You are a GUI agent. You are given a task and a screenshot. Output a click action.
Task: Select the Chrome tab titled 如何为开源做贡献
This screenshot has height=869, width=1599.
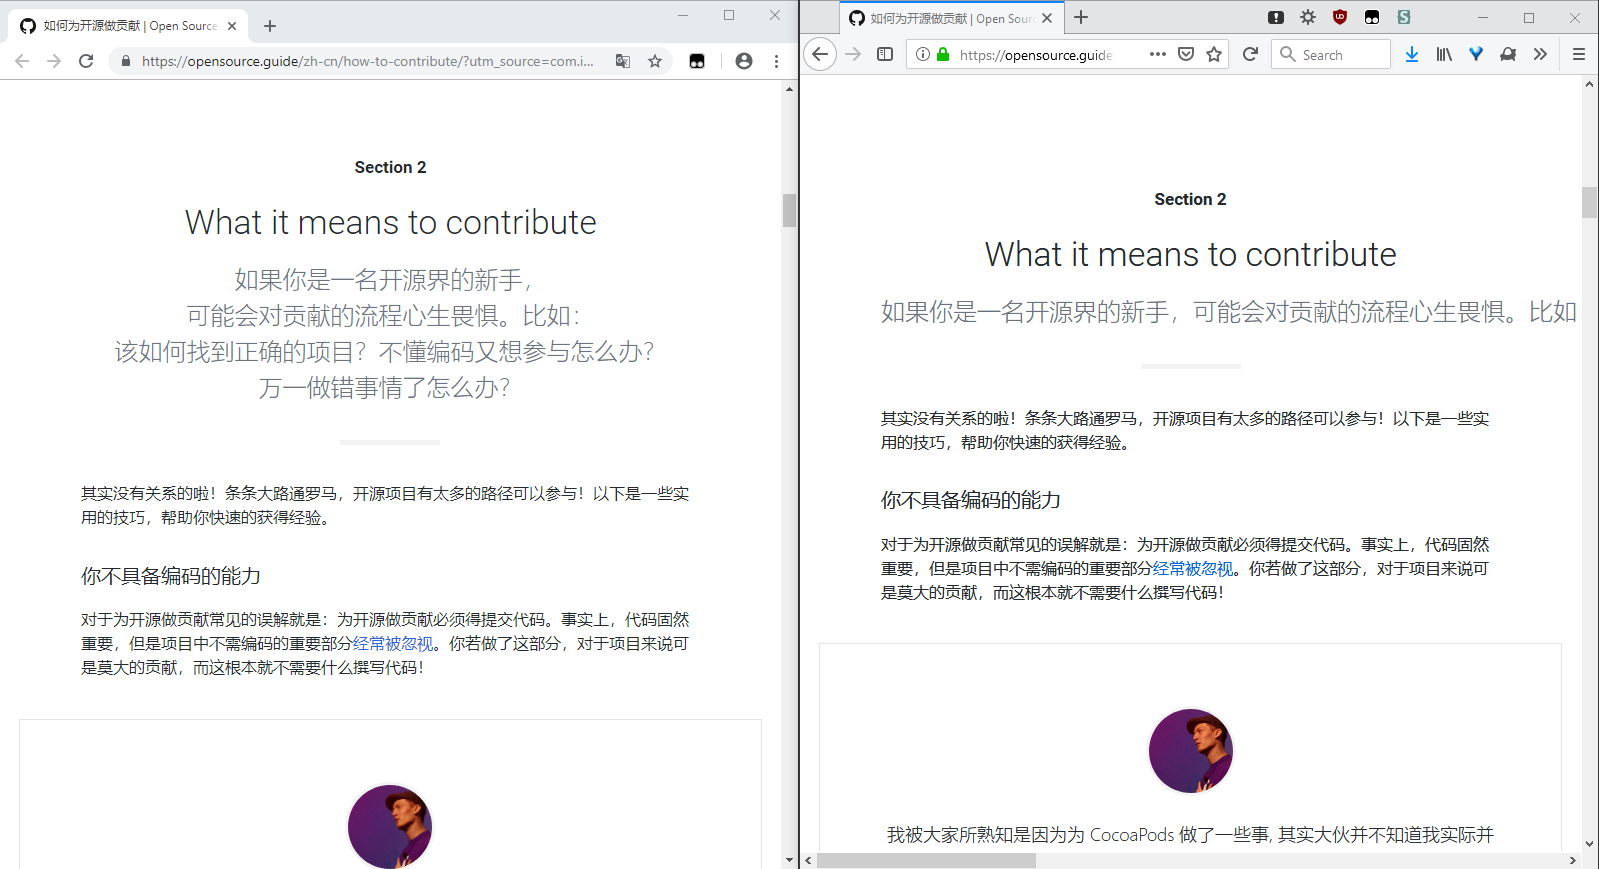[128, 26]
